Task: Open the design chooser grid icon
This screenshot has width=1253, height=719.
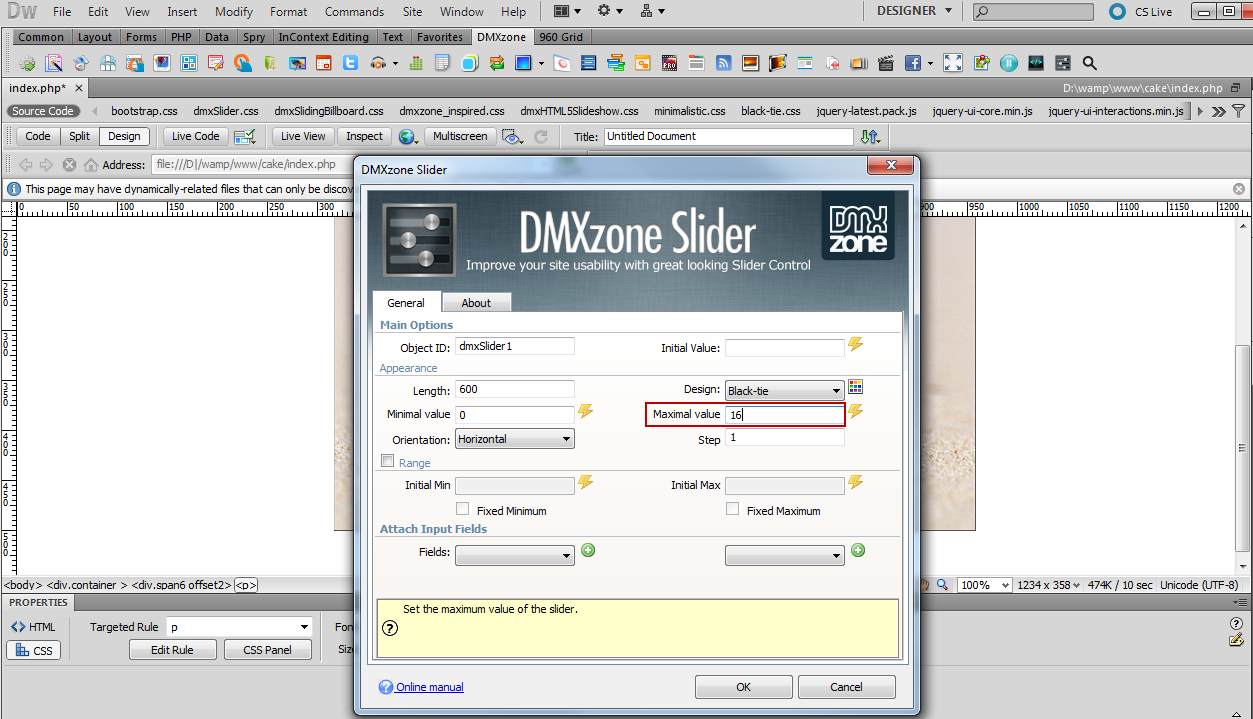Action: pos(855,387)
